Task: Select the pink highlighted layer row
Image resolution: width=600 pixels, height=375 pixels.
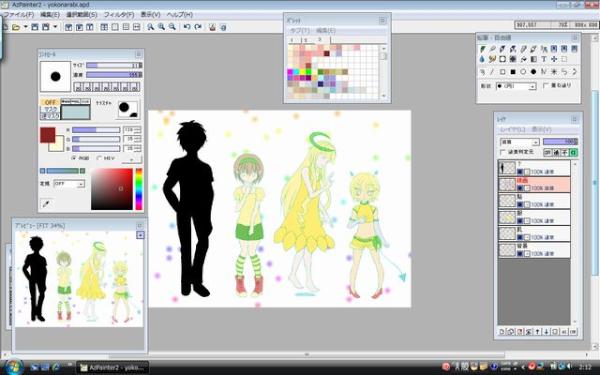Action: pyautogui.click(x=534, y=184)
